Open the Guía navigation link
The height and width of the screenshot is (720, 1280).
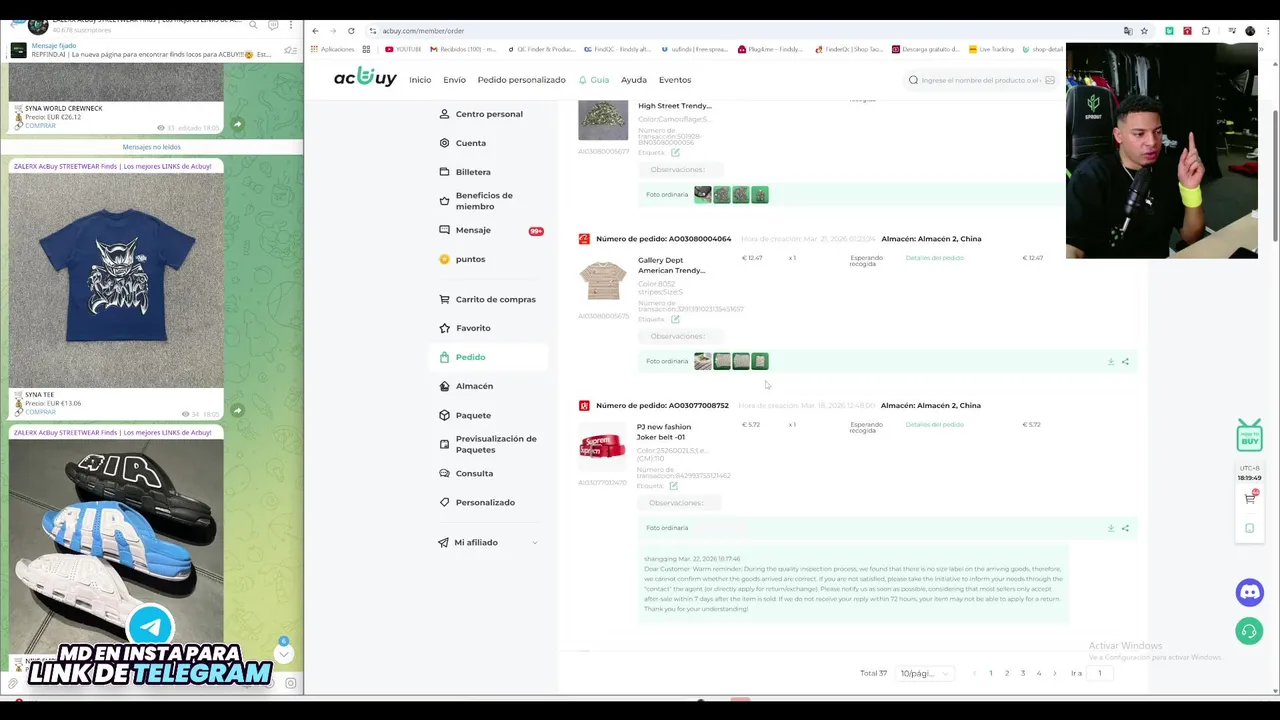tap(594, 80)
